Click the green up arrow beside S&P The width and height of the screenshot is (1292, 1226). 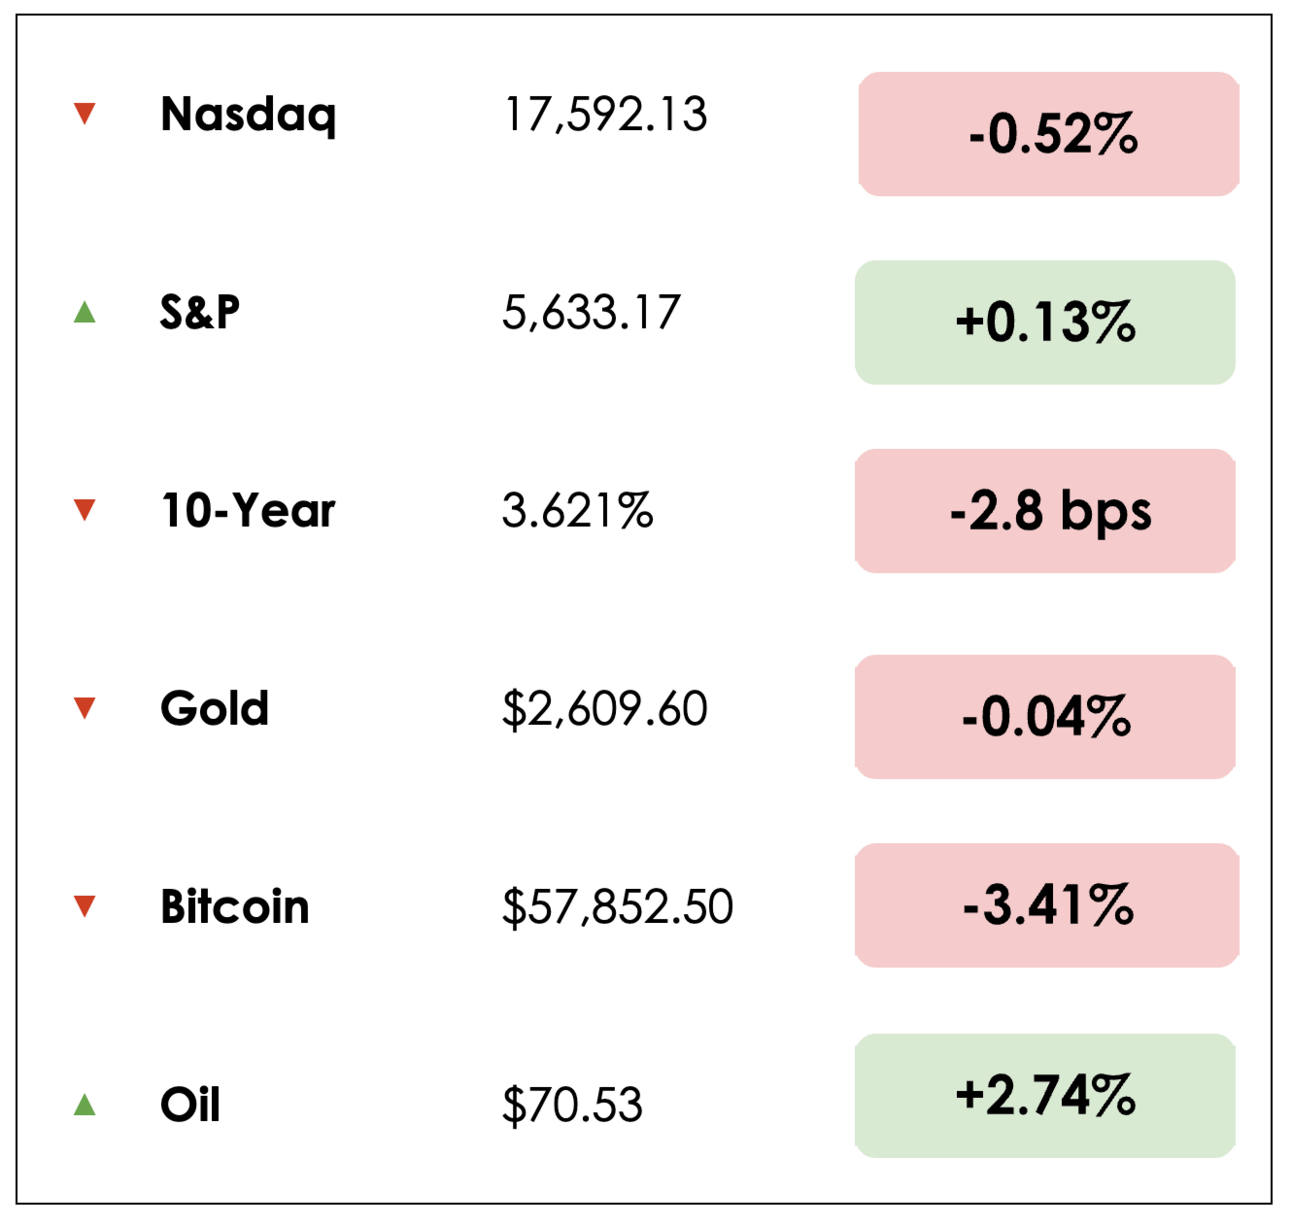coord(85,312)
